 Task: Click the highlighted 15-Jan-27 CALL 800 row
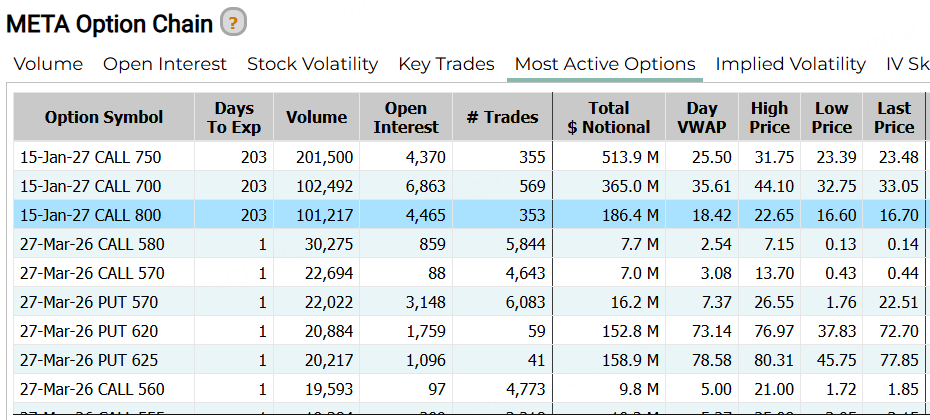pyautogui.click(x=90, y=215)
